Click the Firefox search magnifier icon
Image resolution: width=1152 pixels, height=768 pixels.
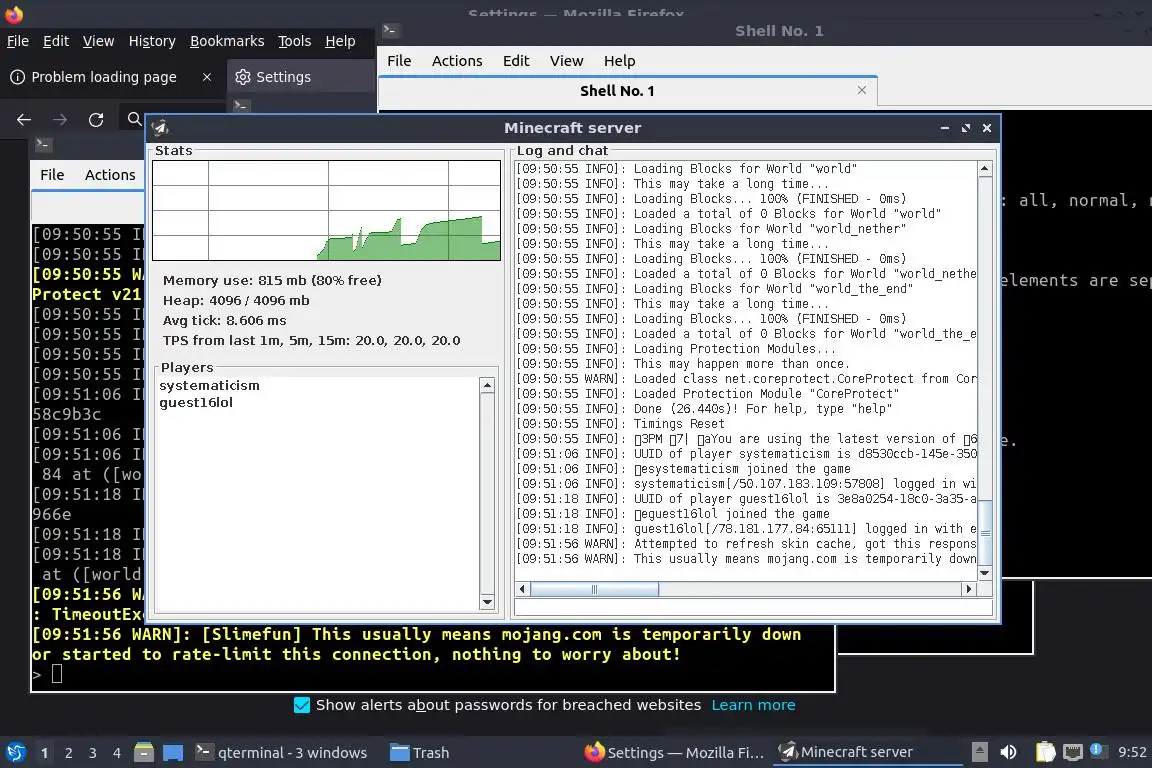tap(134, 118)
